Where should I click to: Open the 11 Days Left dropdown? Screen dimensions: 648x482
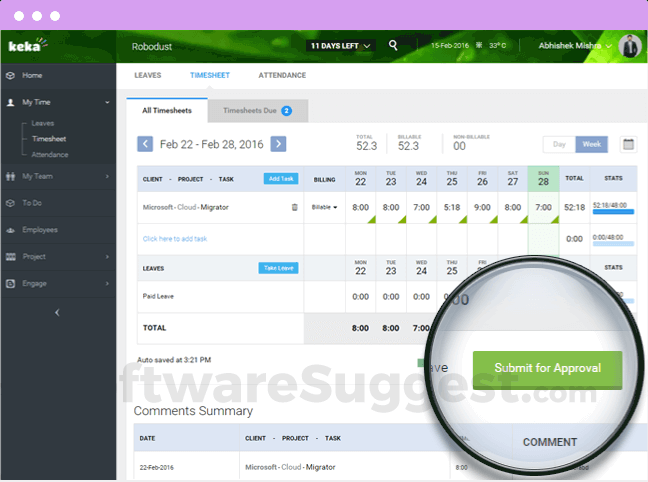[340, 46]
